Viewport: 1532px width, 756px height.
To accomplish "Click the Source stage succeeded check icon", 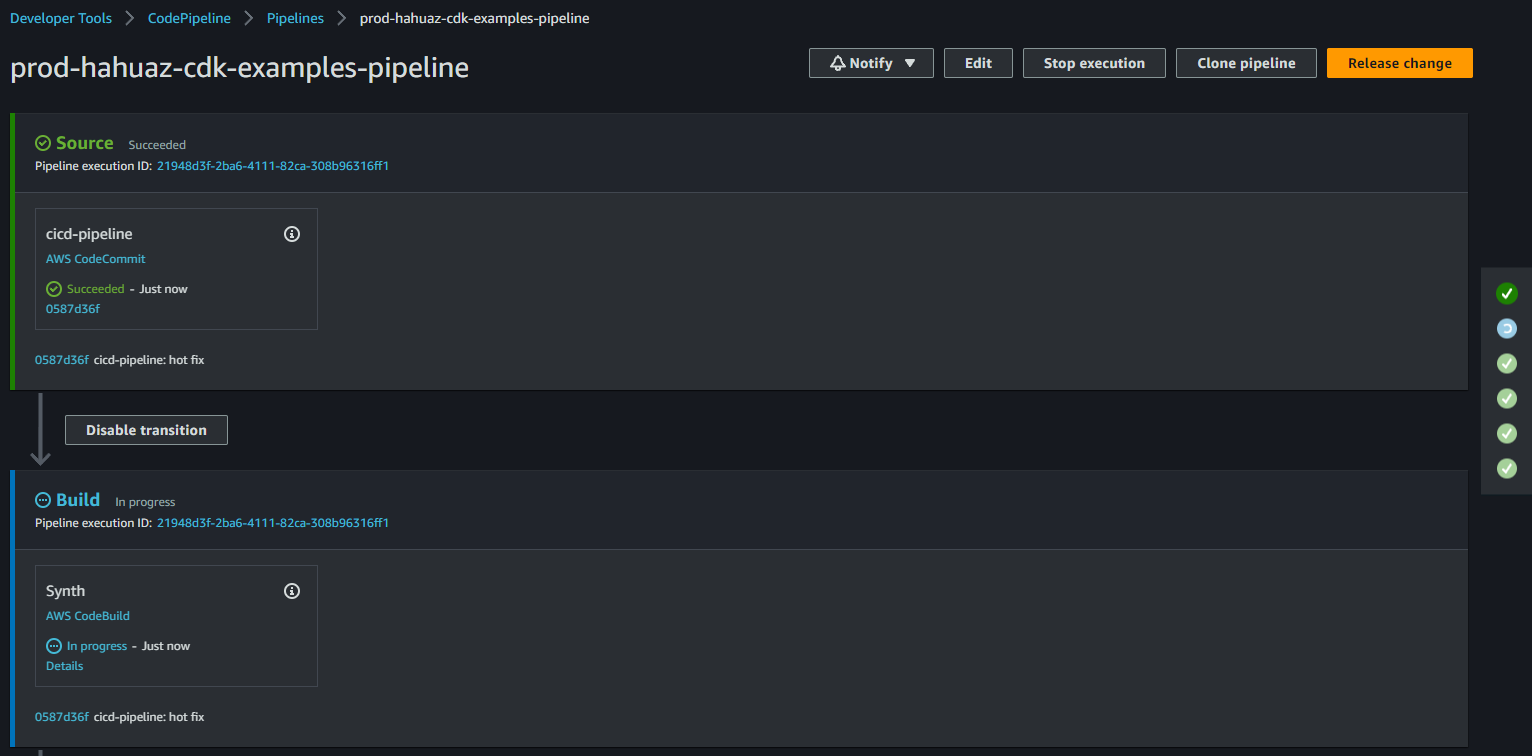I will [x=43, y=143].
